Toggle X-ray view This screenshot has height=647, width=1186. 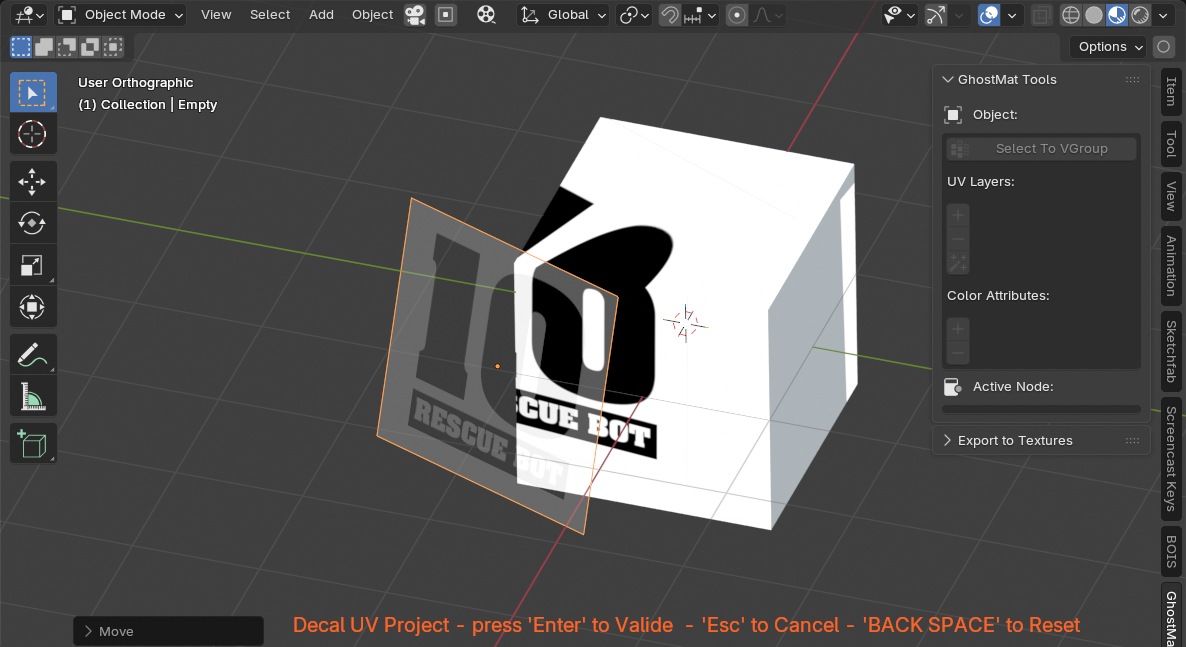point(1041,15)
